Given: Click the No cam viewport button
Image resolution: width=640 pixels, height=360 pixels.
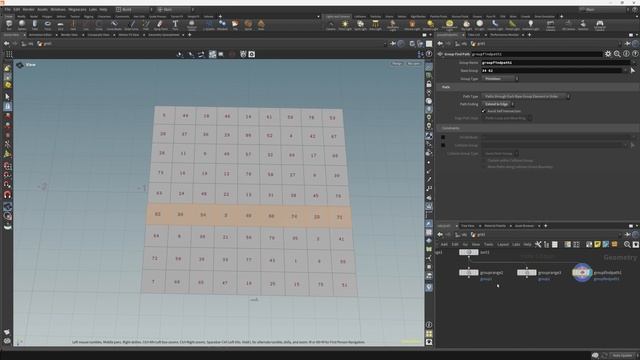Looking at the screenshot, I should [413, 64].
